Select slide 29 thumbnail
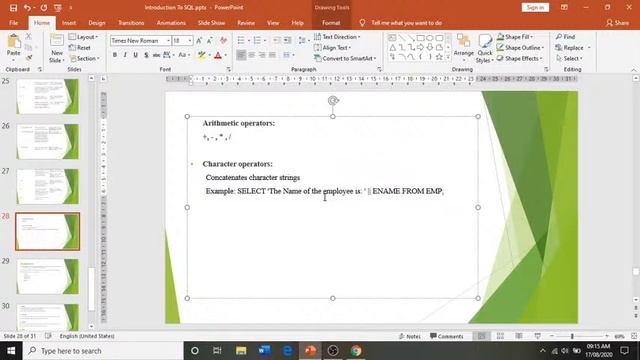The width and height of the screenshot is (640, 360). (48, 276)
